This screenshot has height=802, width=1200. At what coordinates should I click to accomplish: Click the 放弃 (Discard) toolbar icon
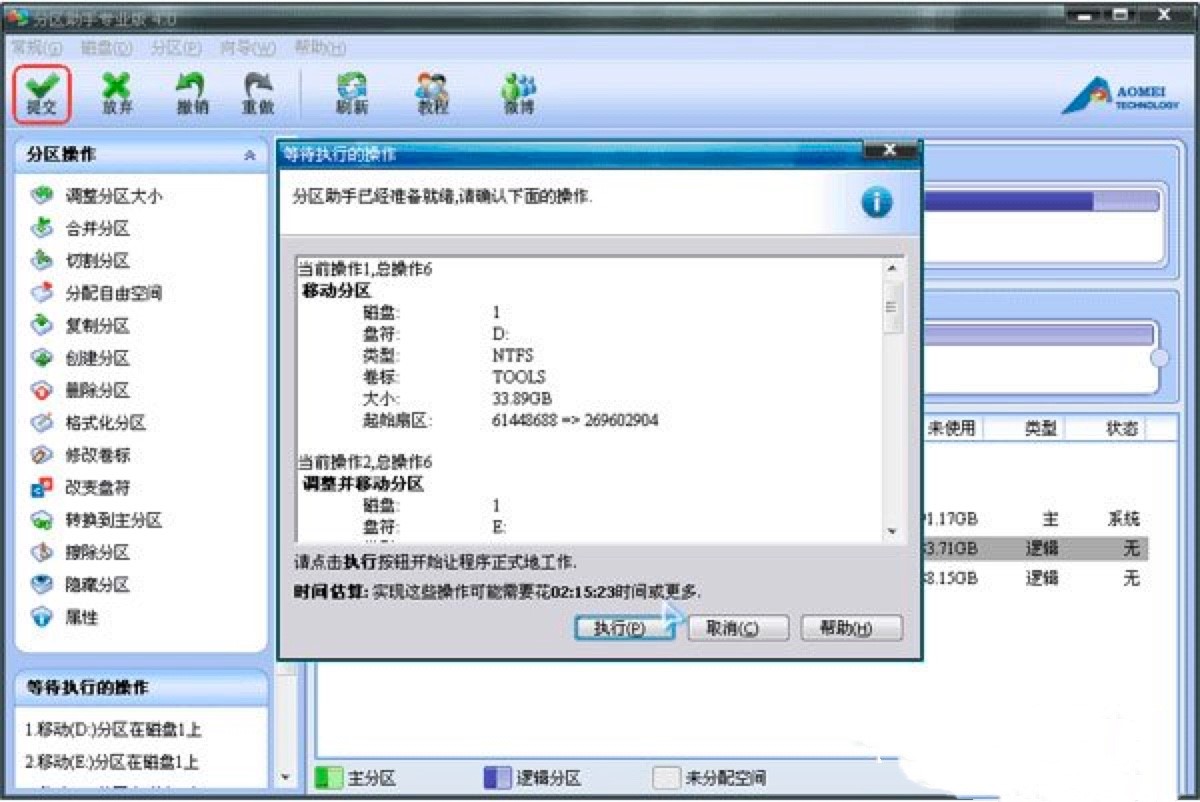click(x=117, y=94)
